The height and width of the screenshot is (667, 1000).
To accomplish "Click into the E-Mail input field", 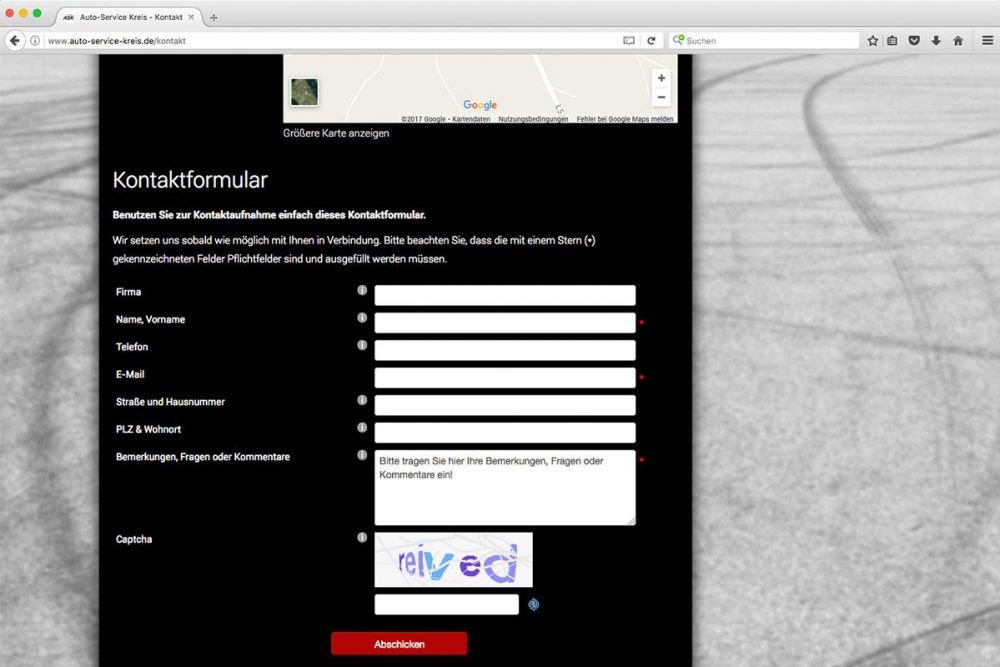I will click(504, 378).
